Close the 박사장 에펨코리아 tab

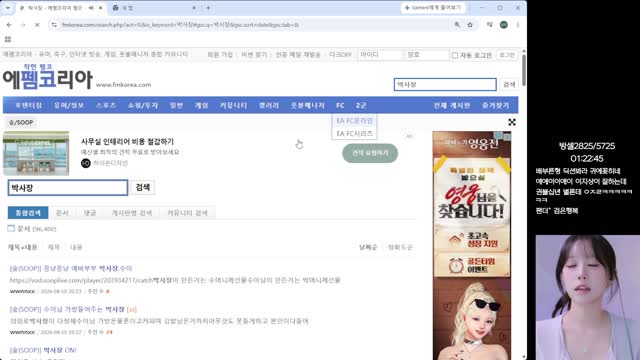[100, 8]
